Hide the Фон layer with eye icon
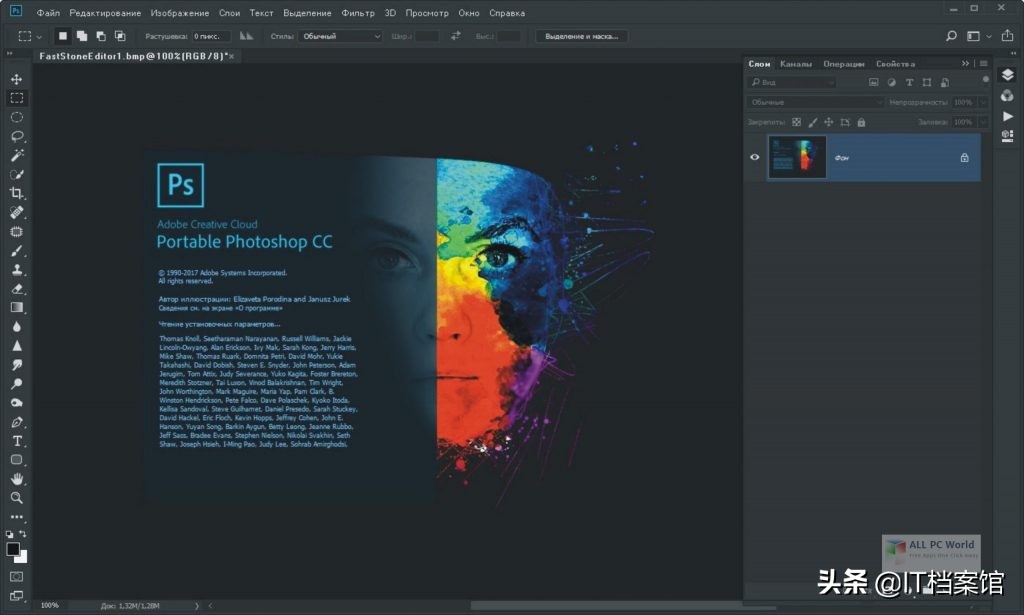This screenshot has width=1024, height=615. pos(755,157)
